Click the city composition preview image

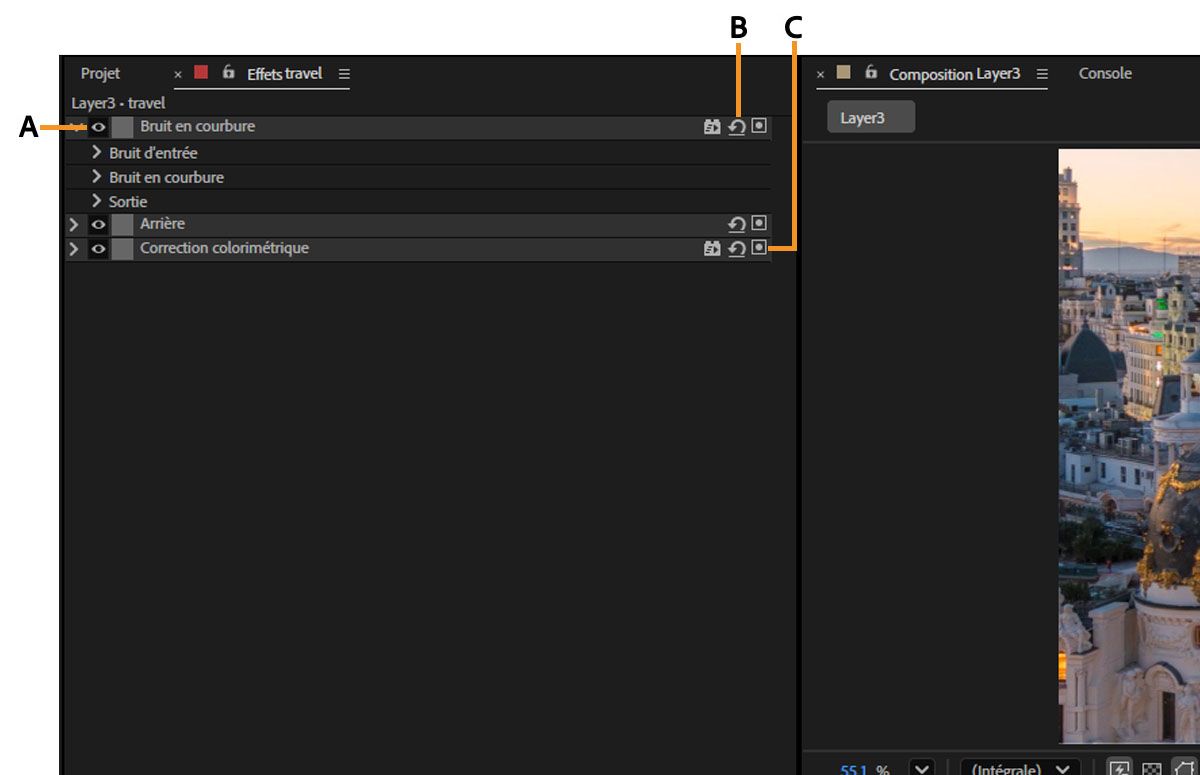pyautogui.click(x=1129, y=446)
